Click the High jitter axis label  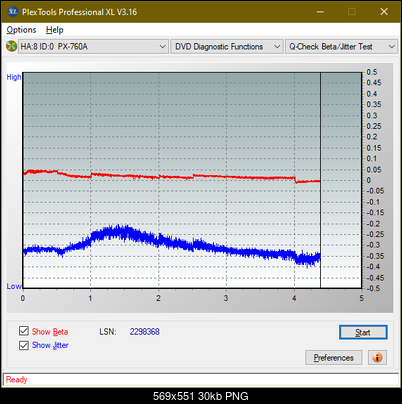point(14,77)
